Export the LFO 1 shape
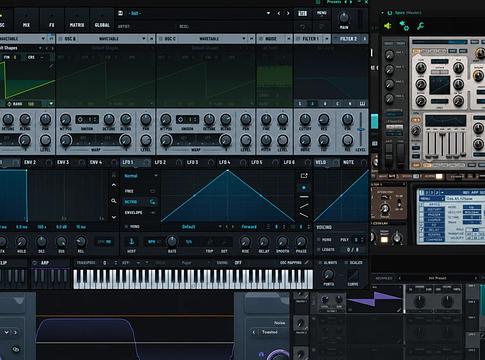485x360 pixels. point(304,175)
